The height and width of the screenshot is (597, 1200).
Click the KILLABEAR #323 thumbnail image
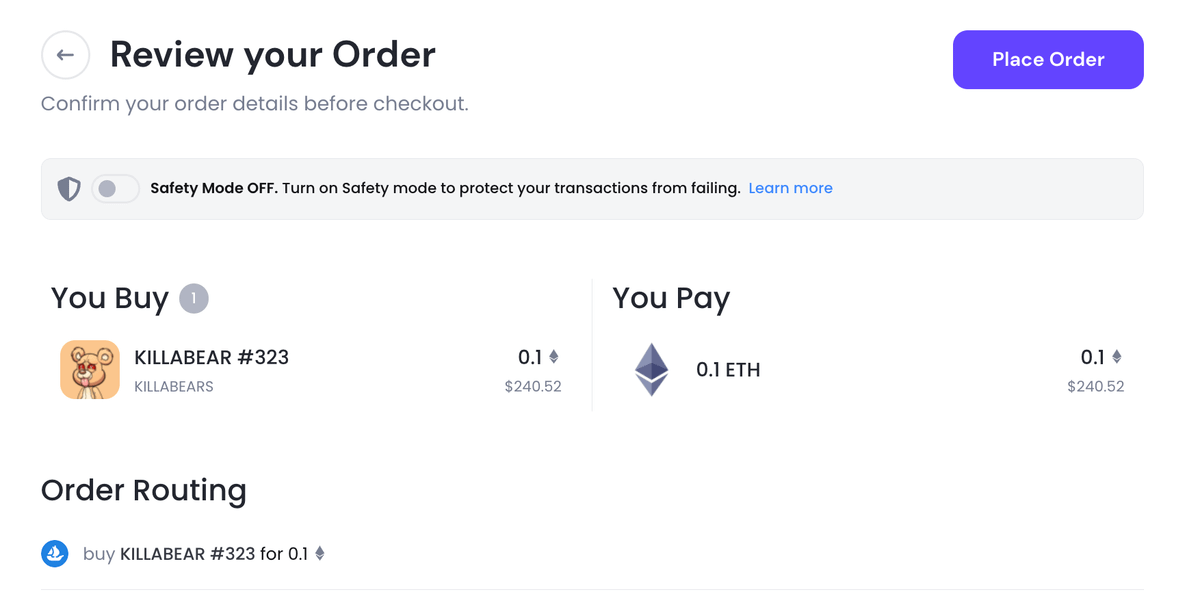tap(90, 369)
